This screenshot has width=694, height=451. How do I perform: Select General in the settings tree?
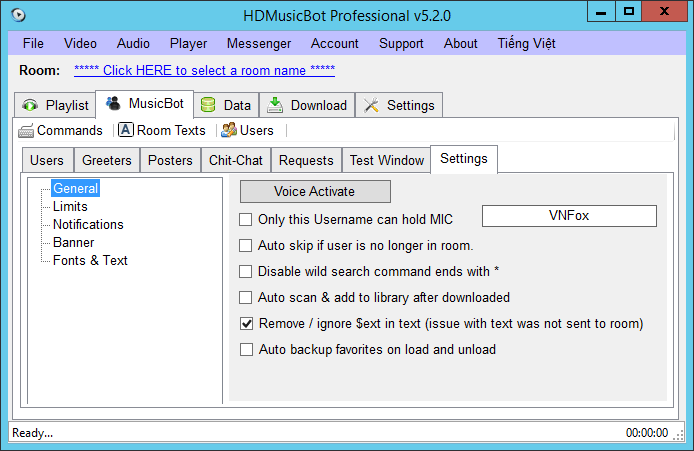75,189
